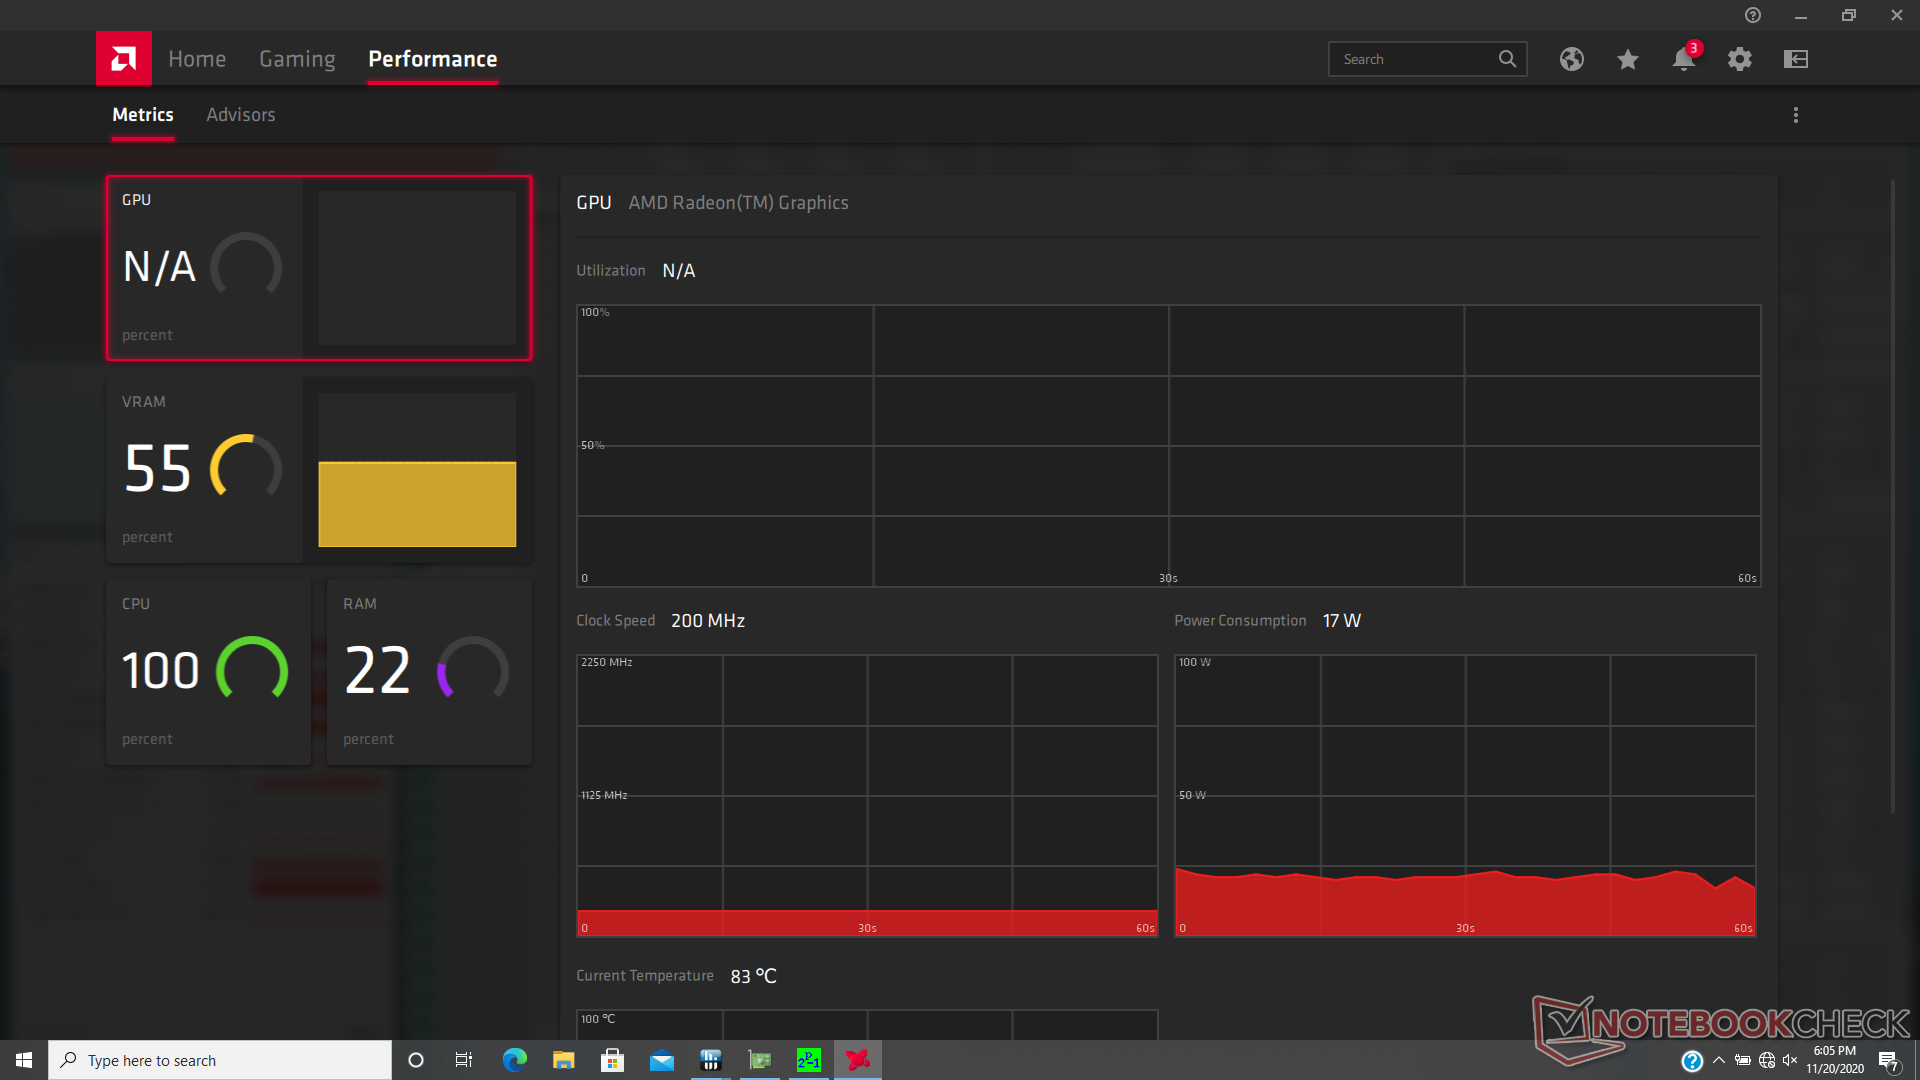Select the VRAM metrics tile
1920x1080 pixels.
click(x=318, y=470)
